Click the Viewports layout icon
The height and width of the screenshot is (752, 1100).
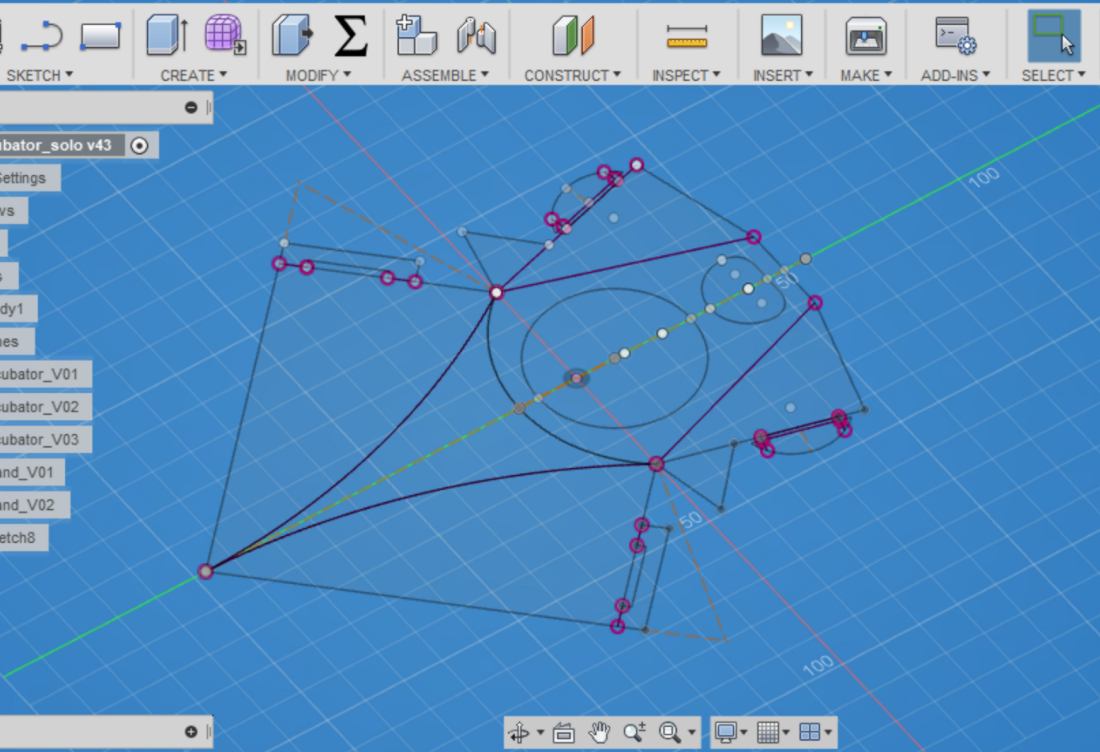tap(810, 733)
